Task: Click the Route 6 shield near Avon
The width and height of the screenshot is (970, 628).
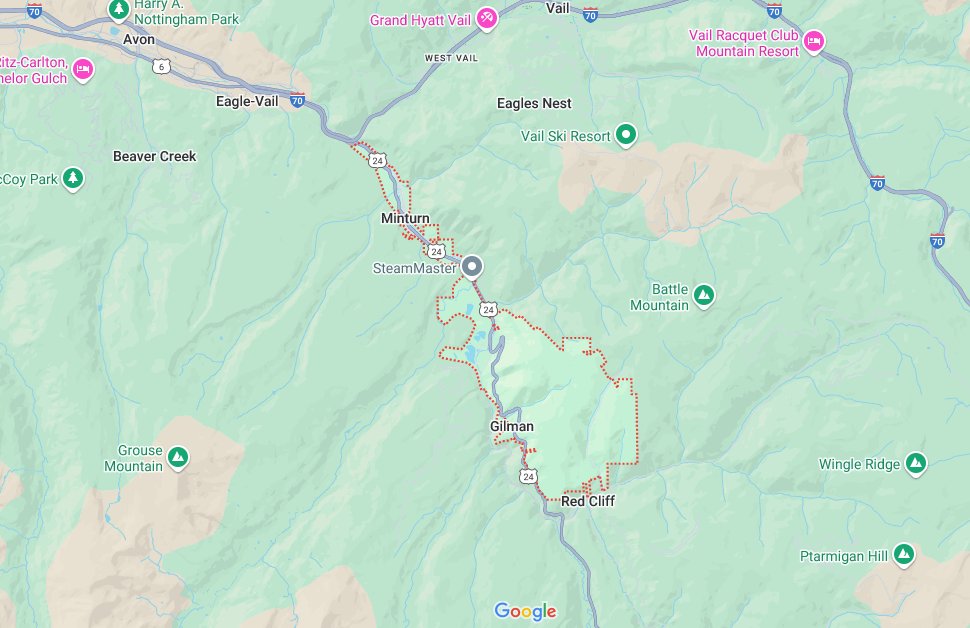Action: pos(161,67)
